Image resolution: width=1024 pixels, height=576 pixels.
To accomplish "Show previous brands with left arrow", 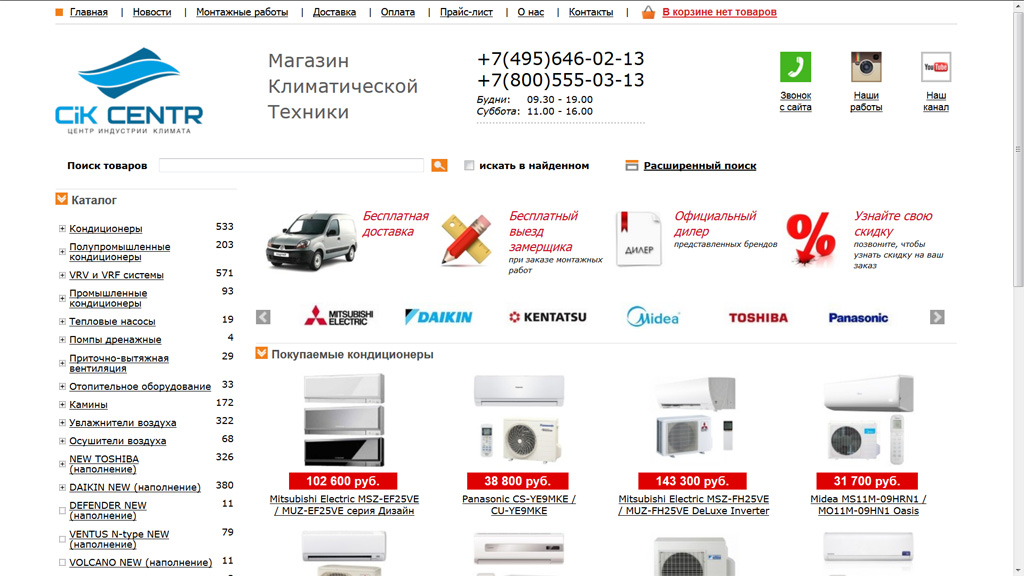I will (x=263, y=317).
